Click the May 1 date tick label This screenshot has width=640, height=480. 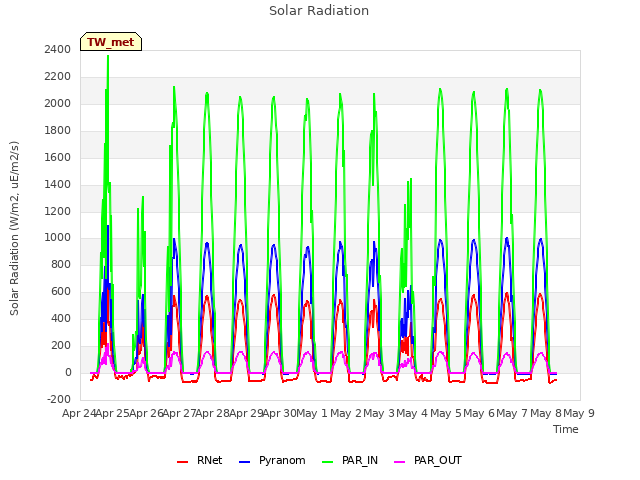[x=312, y=413]
